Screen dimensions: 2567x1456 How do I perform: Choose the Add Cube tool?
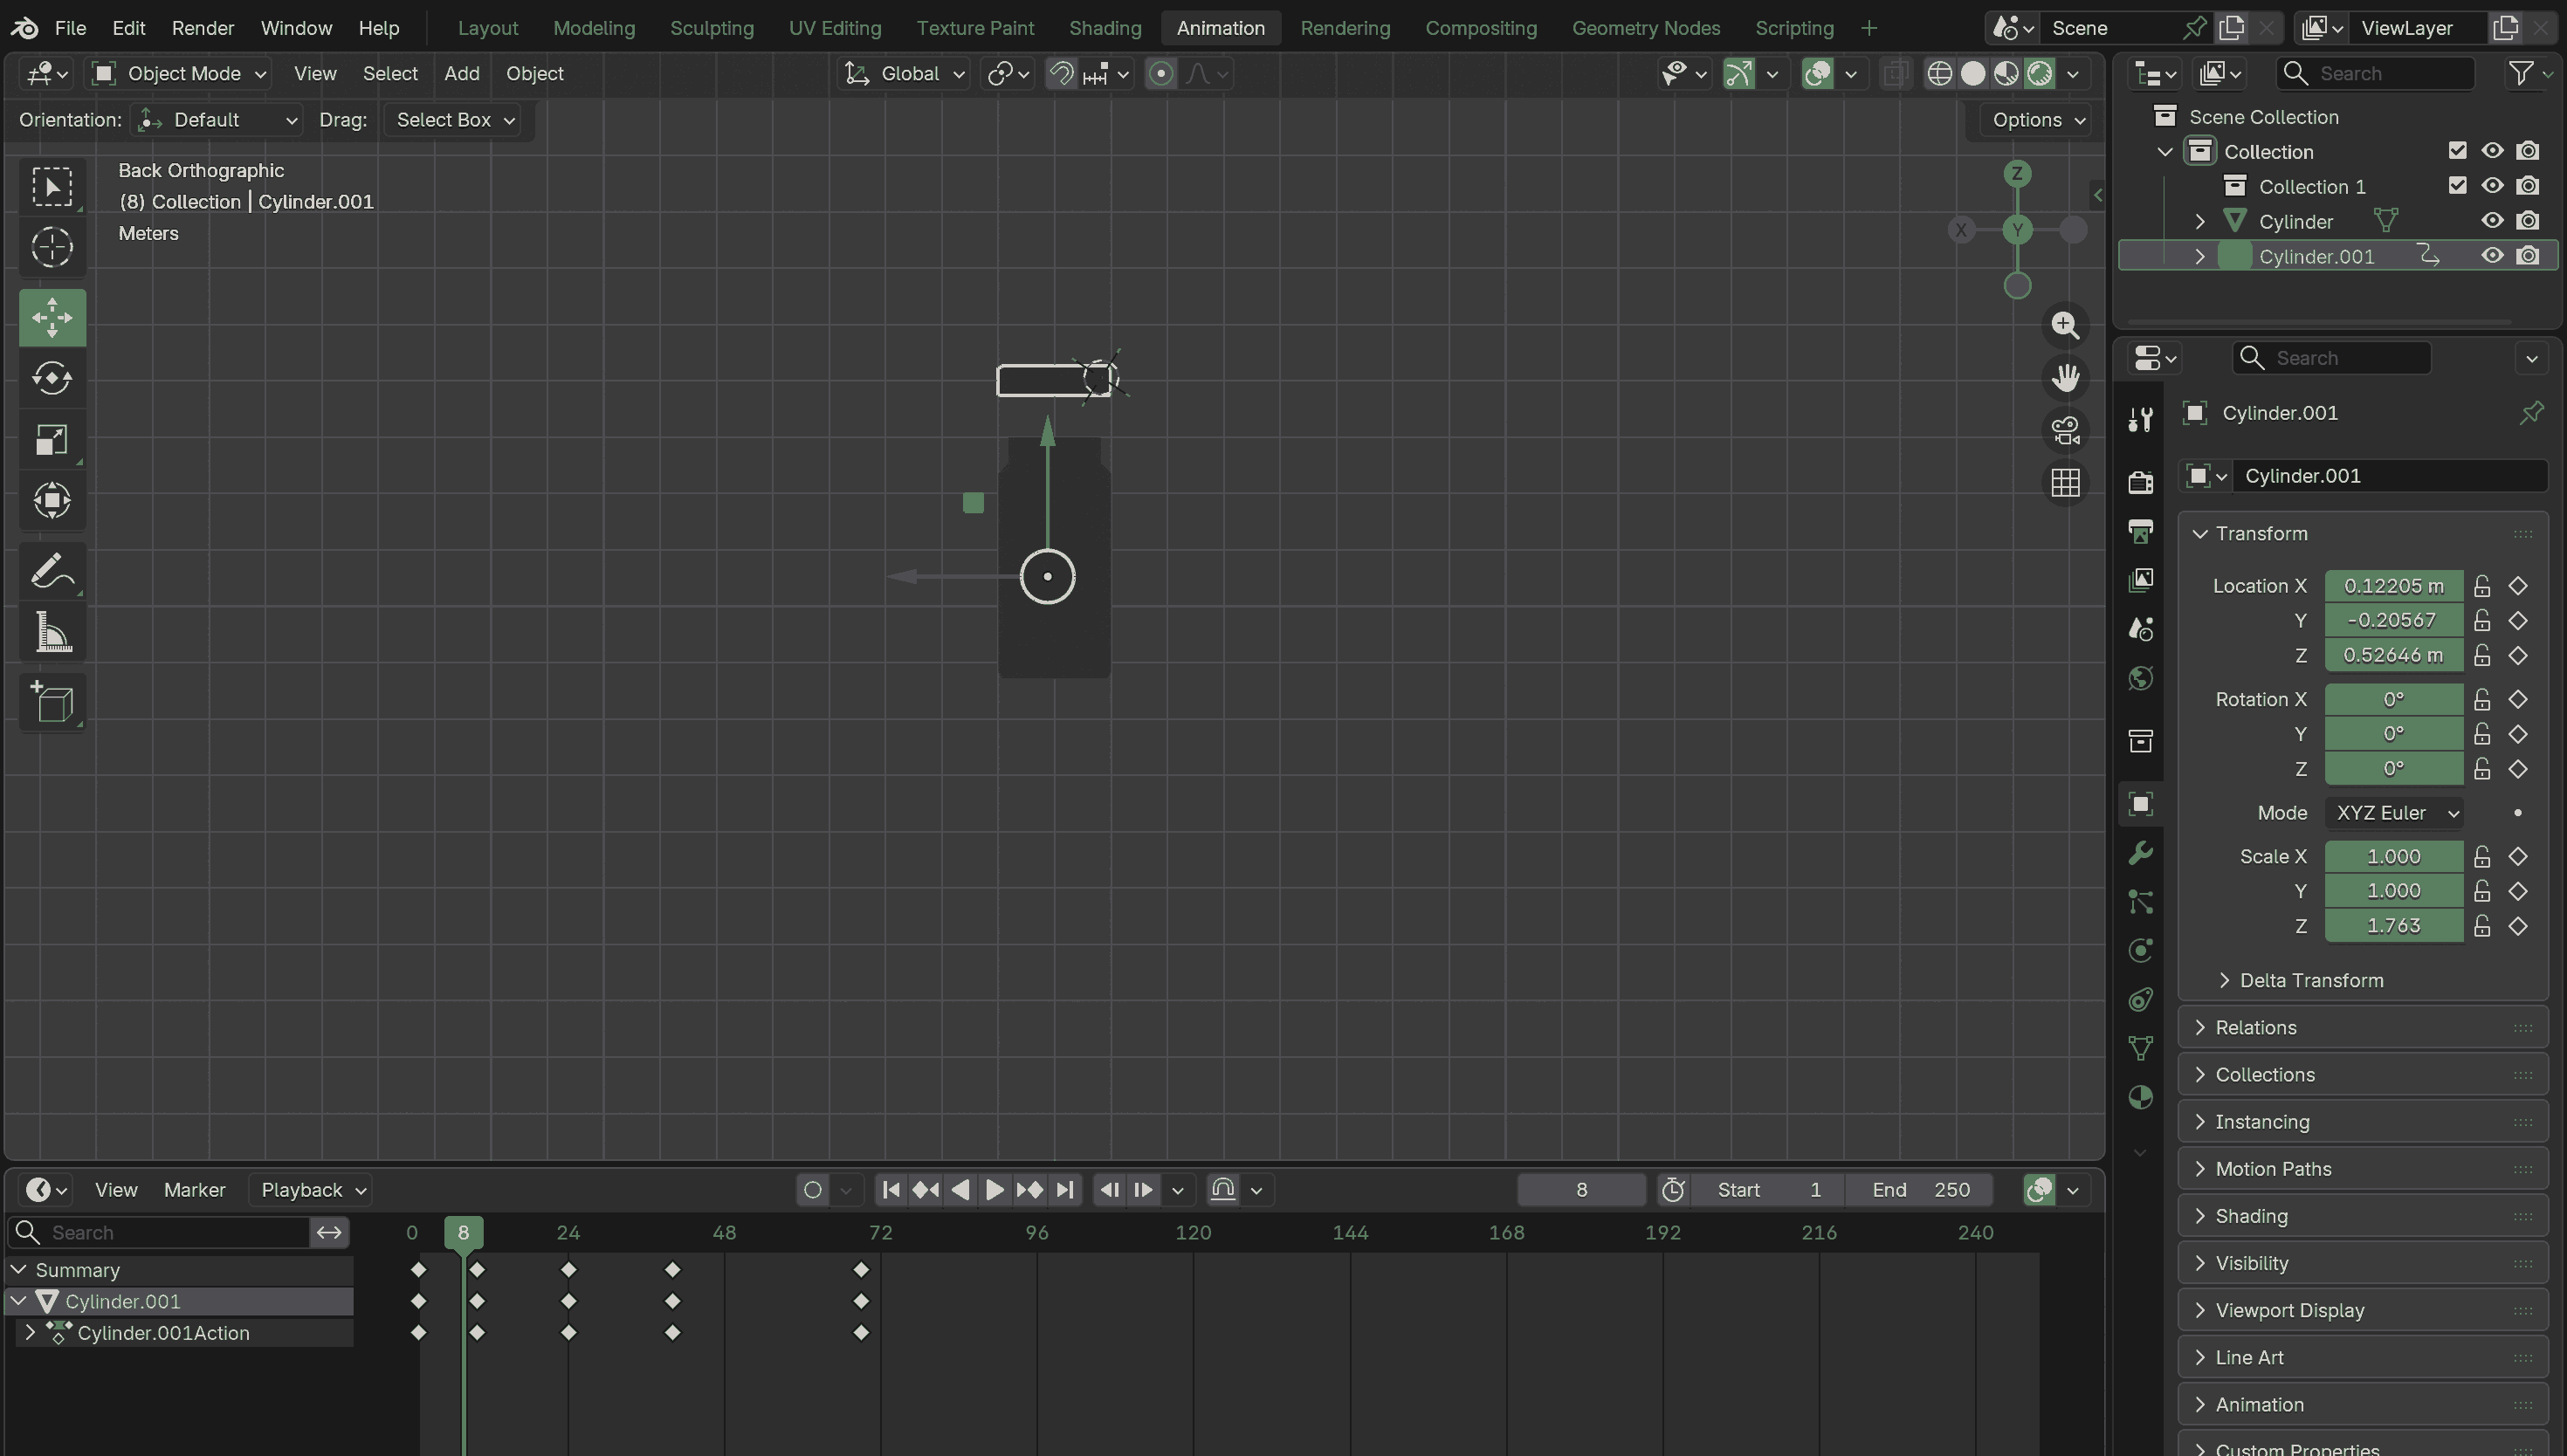coord(52,701)
